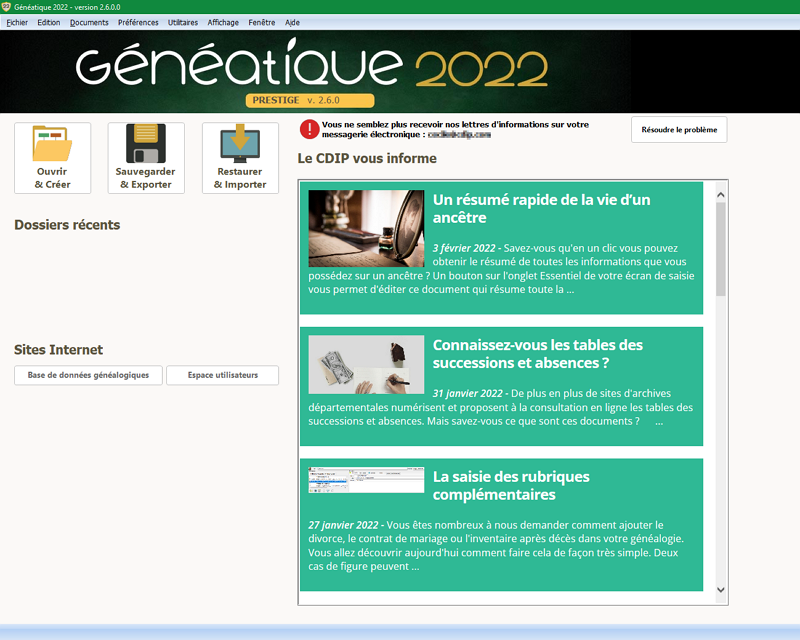The width and height of the screenshot is (800, 640).
Task: Click the 3 février 2022 date text
Action: coord(464,248)
